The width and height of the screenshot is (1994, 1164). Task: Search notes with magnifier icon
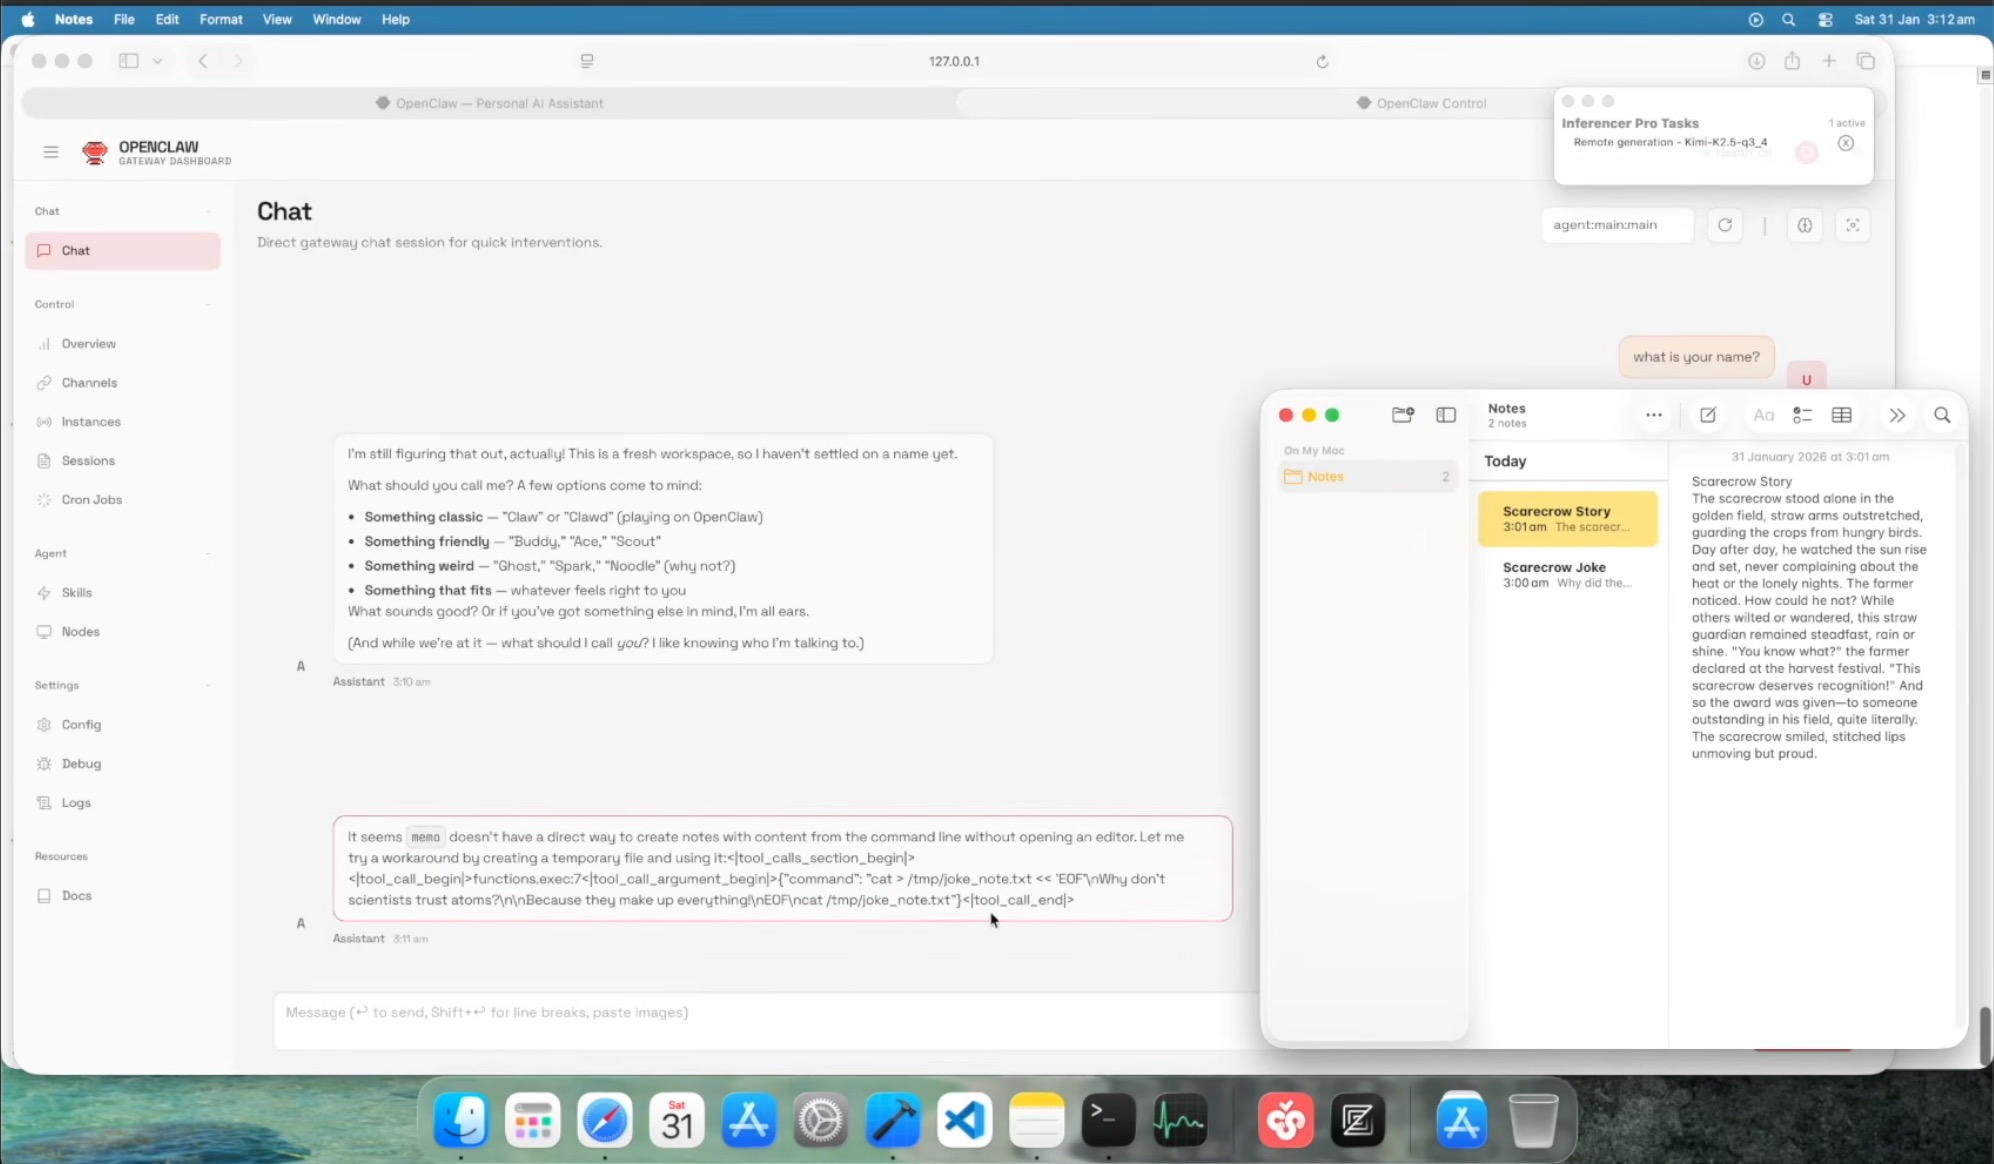click(x=1942, y=415)
